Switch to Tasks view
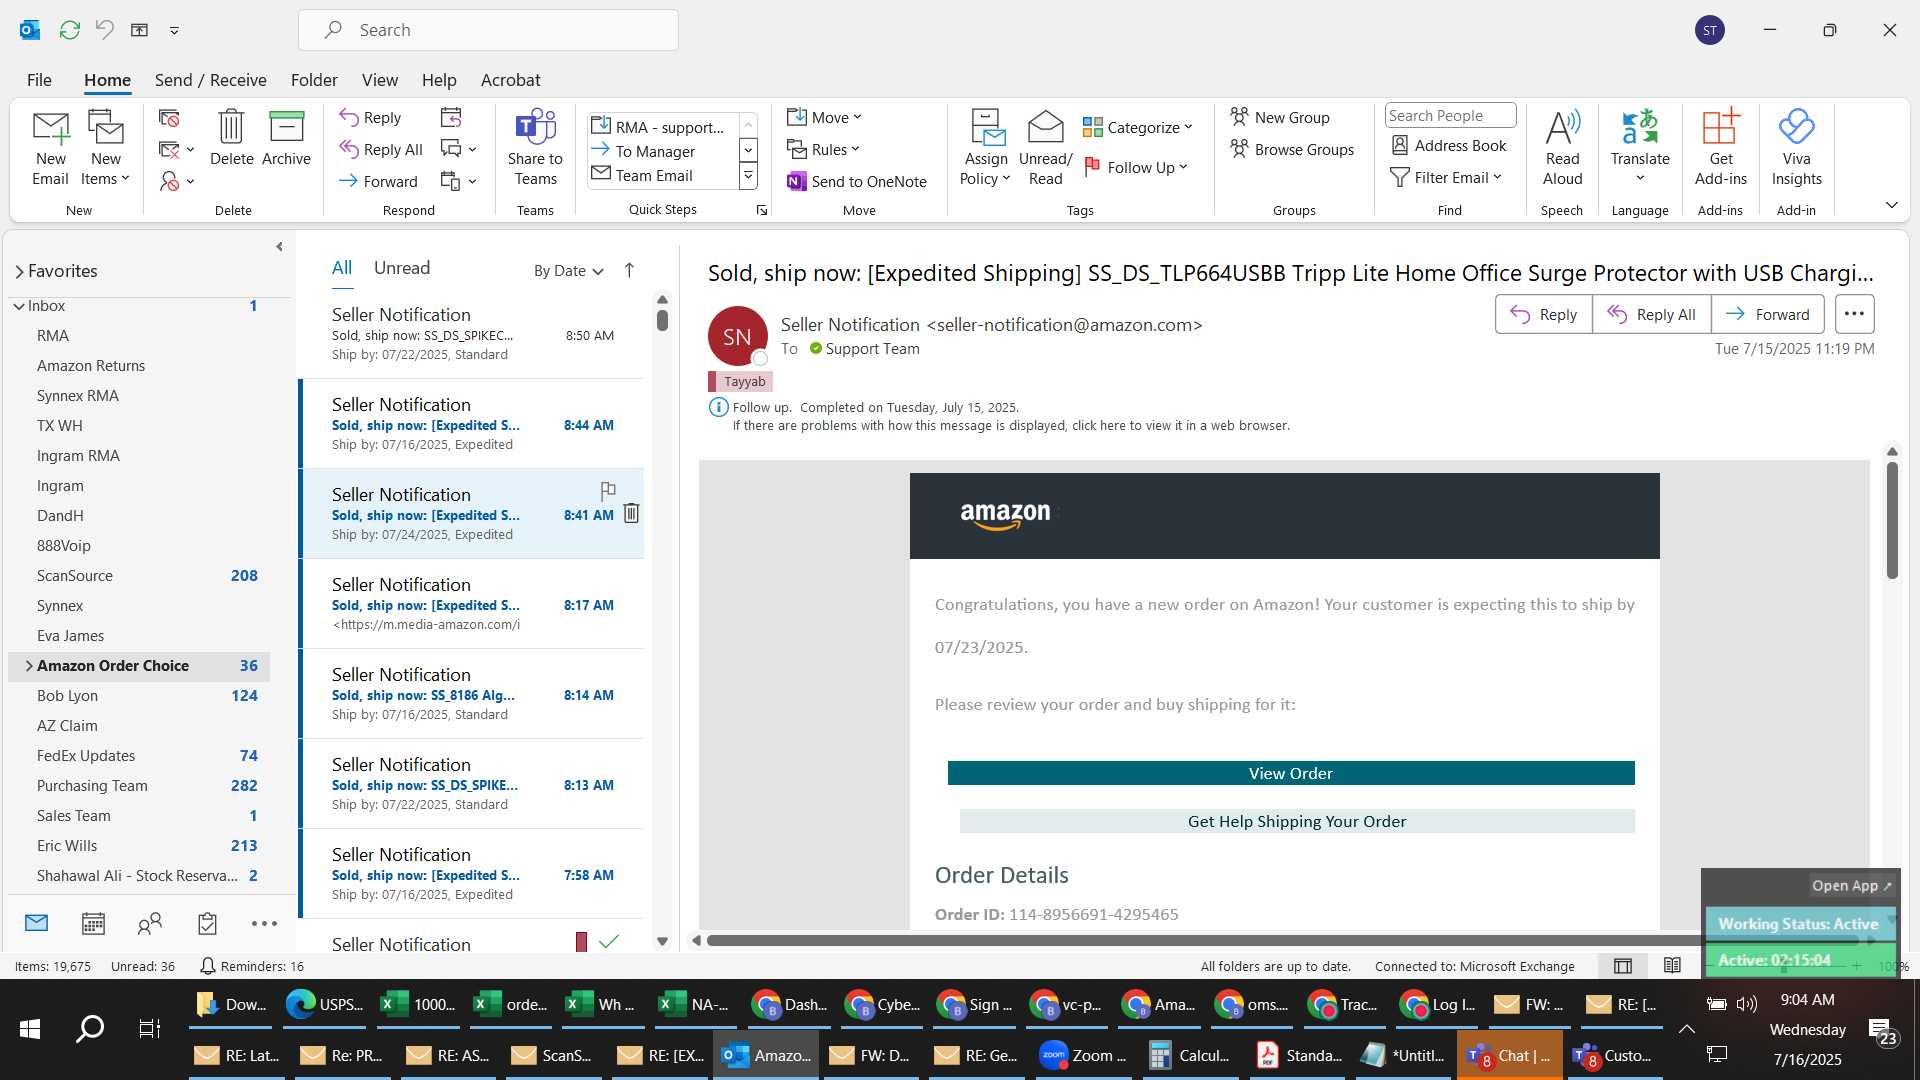This screenshot has height=1080, width=1920. pyautogui.click(x=207, y=923)
